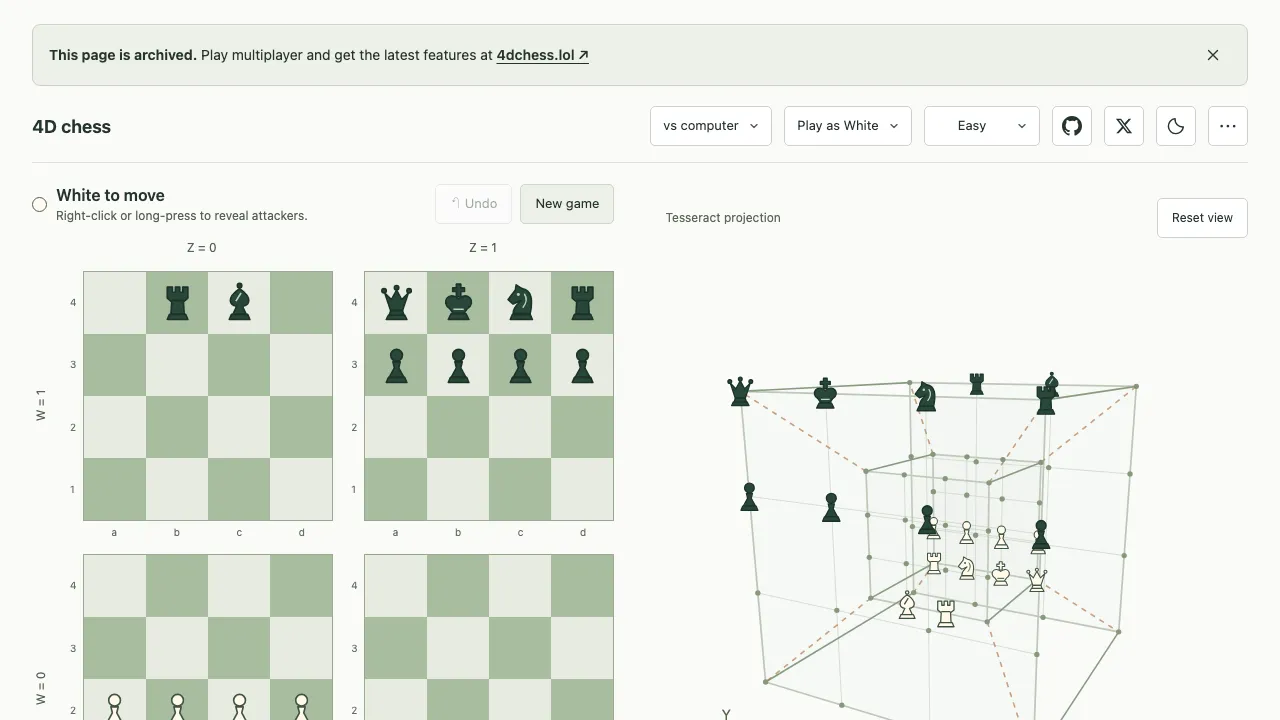The width and height of the screenshot is (1280, 720).
Task: Click the "Z = 0" board heading
Action: click(202, 247)
